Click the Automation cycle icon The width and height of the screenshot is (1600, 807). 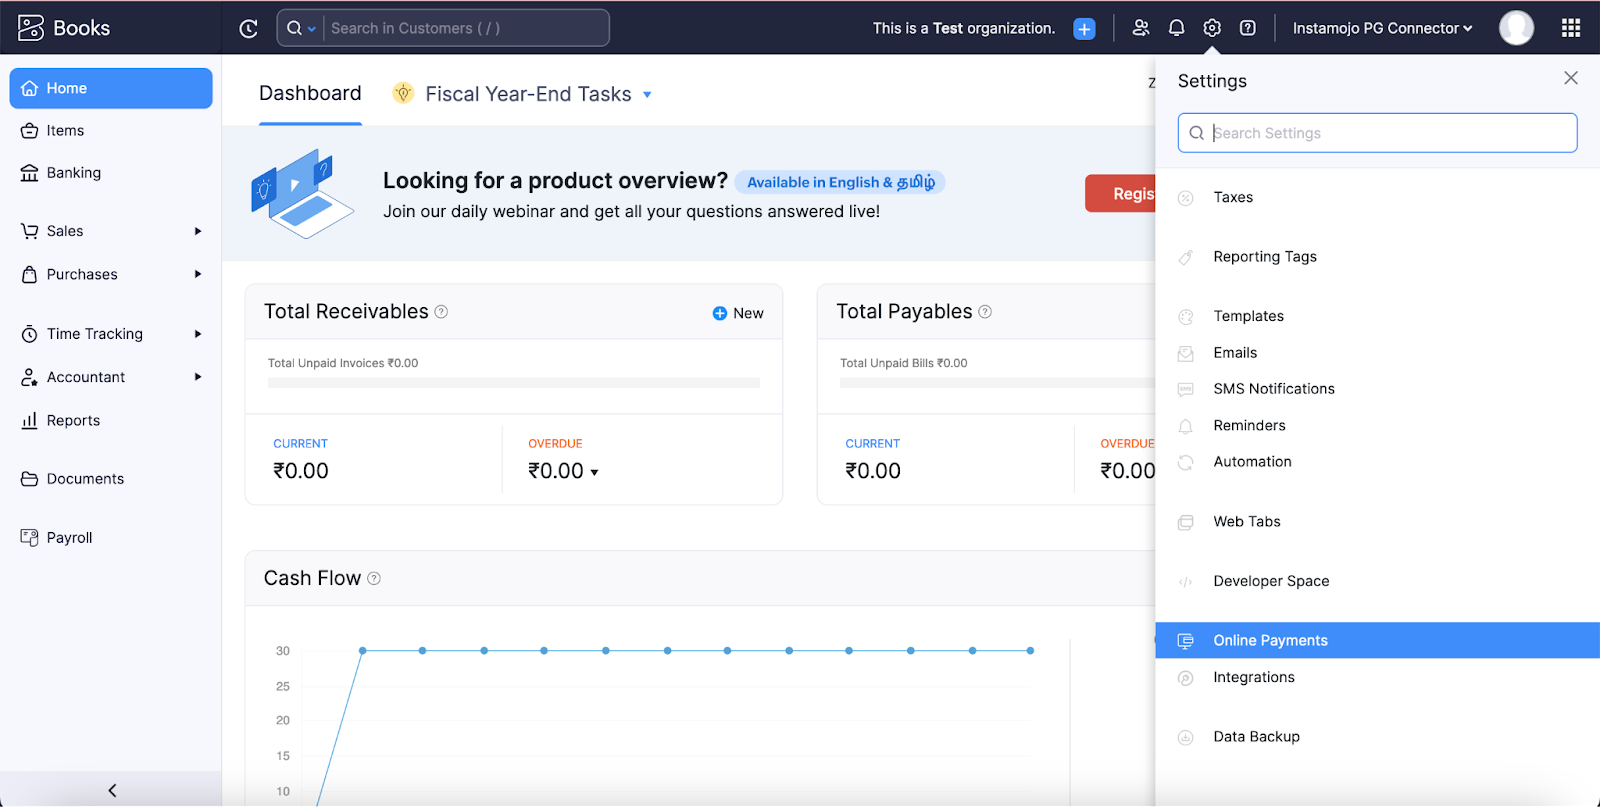click(1186, 462)
